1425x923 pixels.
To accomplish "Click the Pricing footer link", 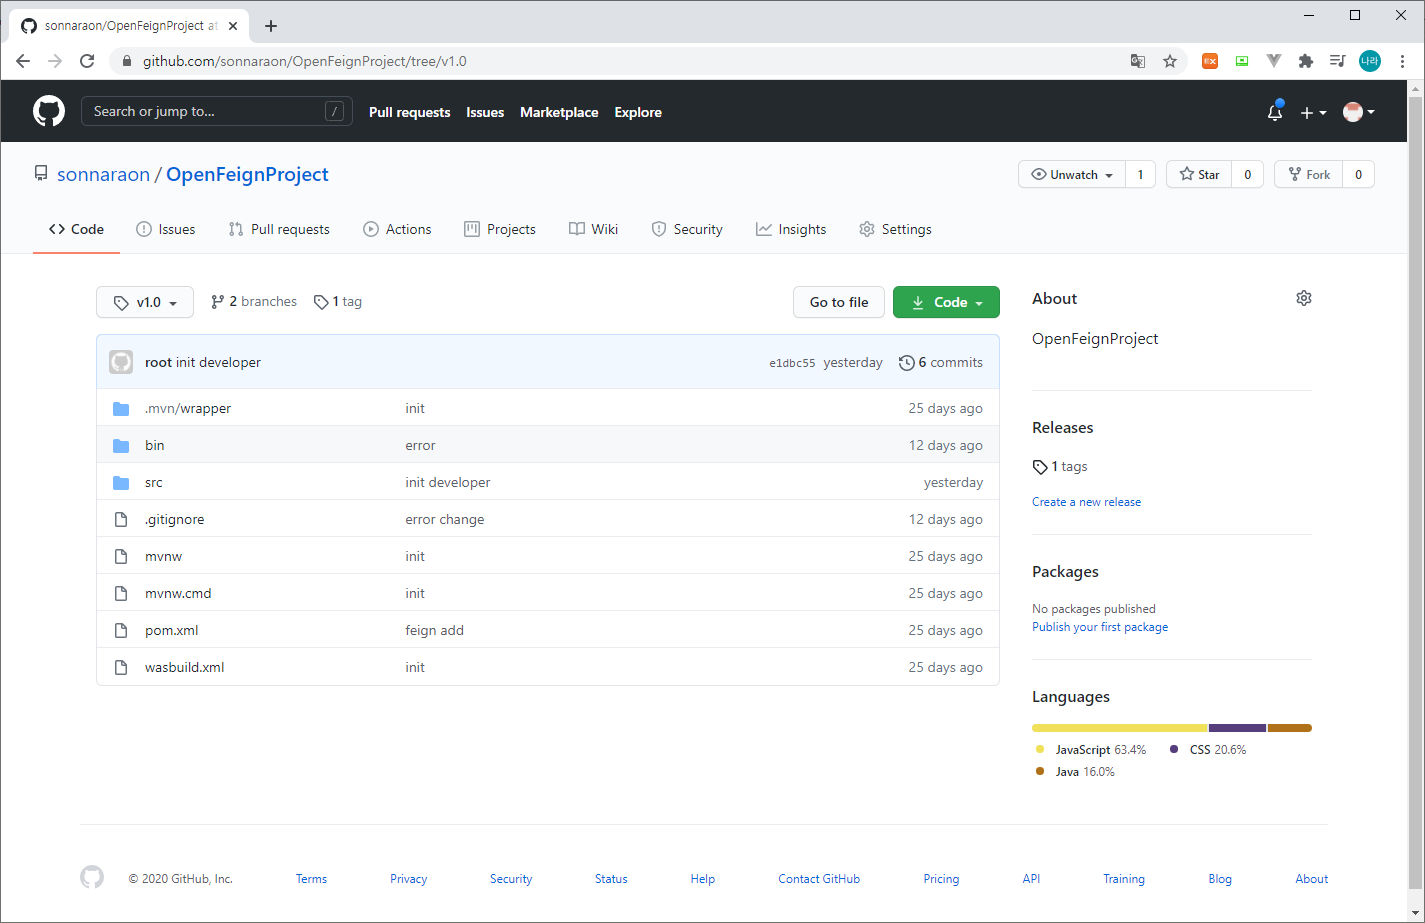I will point(941,879).
